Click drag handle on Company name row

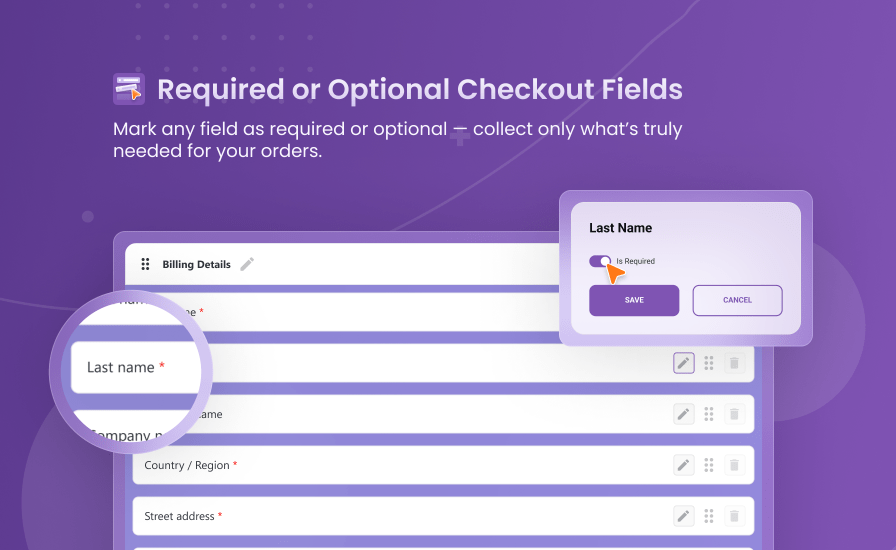tap(709, 414)
